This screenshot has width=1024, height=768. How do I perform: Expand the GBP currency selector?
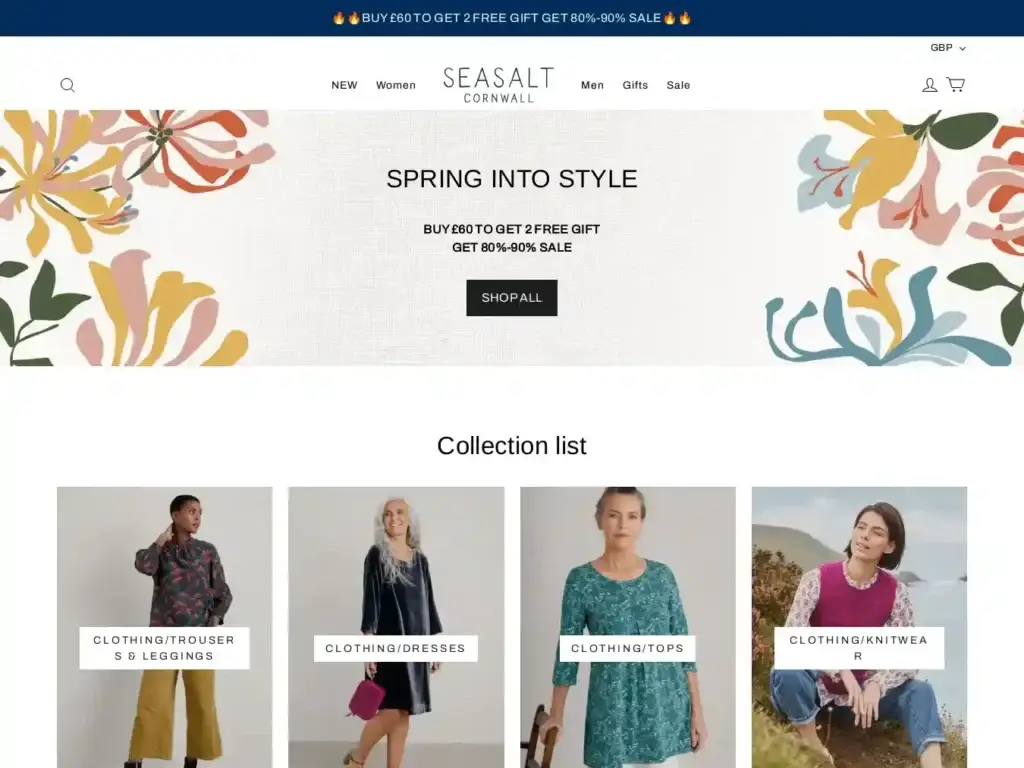(948, 48)
